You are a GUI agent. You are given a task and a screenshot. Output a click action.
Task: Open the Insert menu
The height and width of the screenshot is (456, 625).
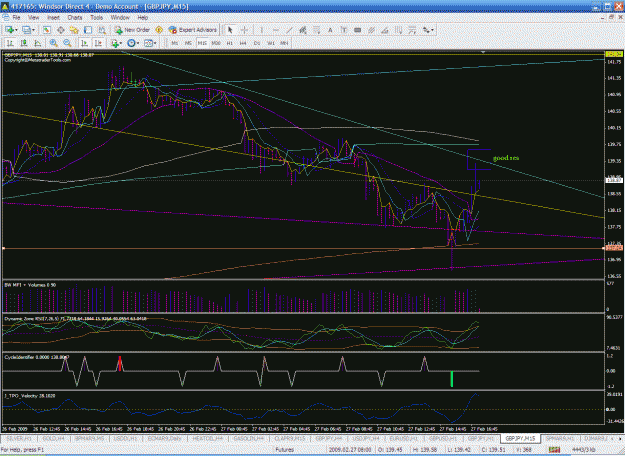[53, 18]
